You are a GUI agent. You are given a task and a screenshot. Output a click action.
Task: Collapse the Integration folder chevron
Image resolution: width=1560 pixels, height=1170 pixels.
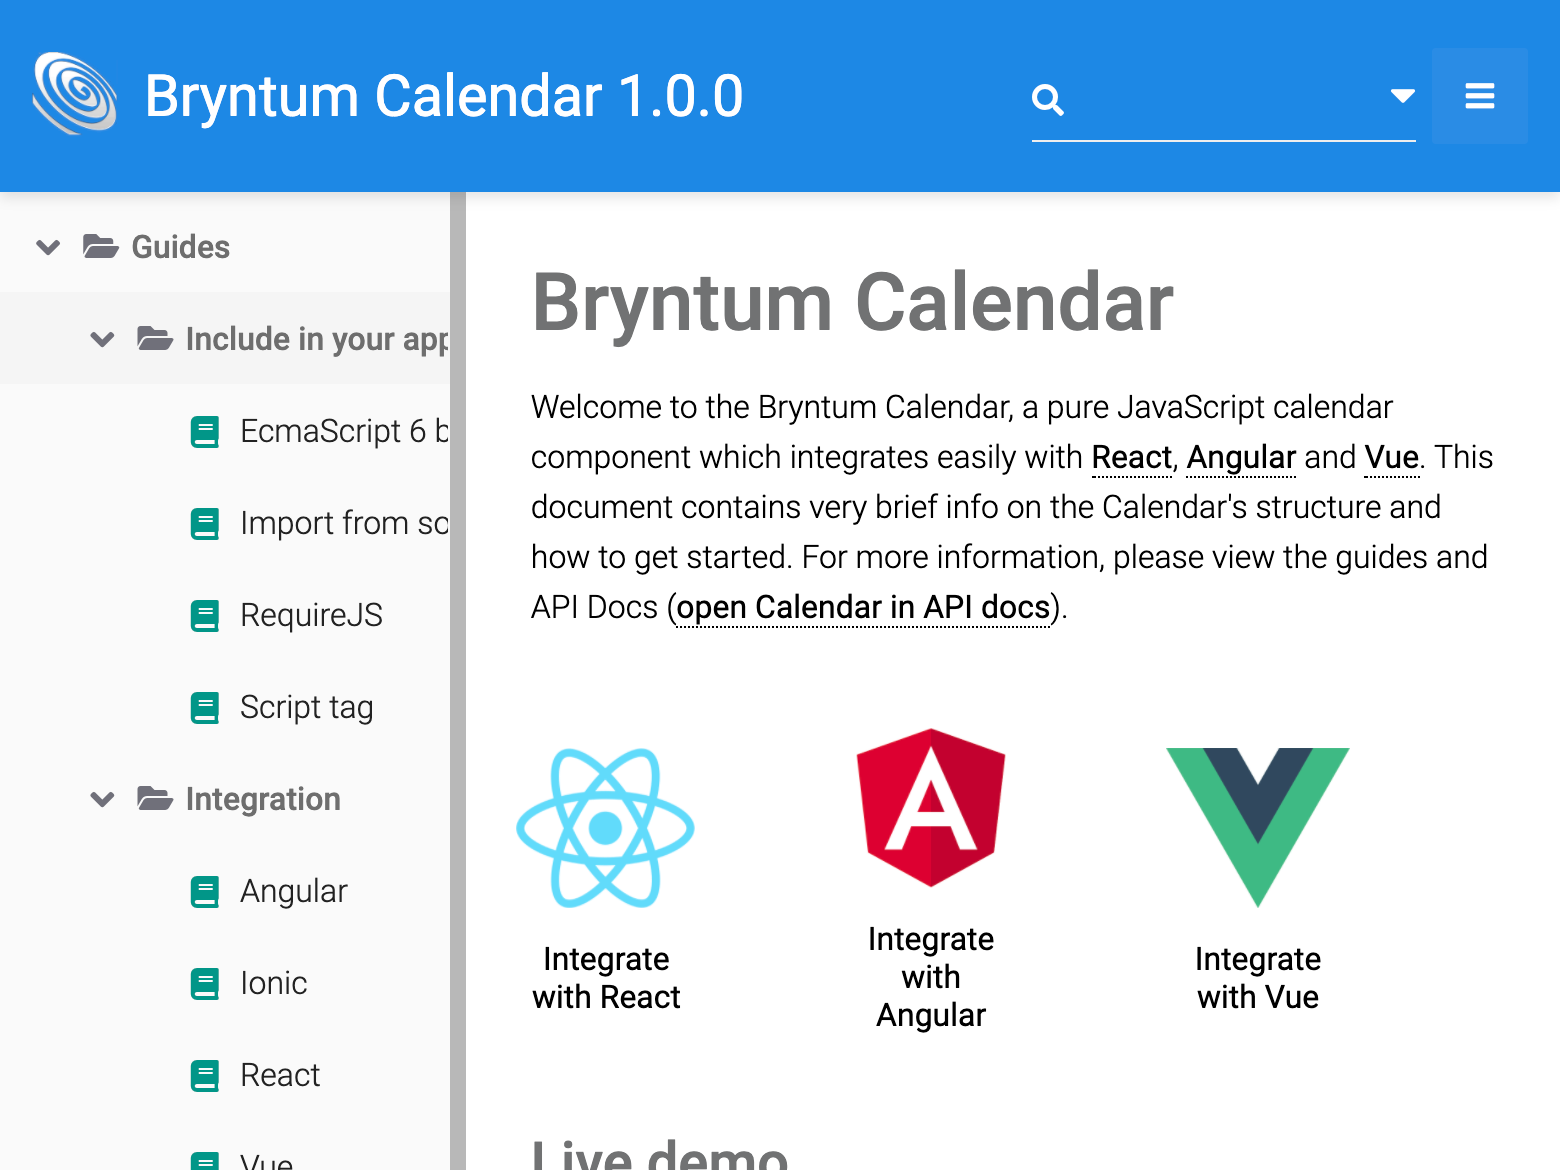[102, 799]
